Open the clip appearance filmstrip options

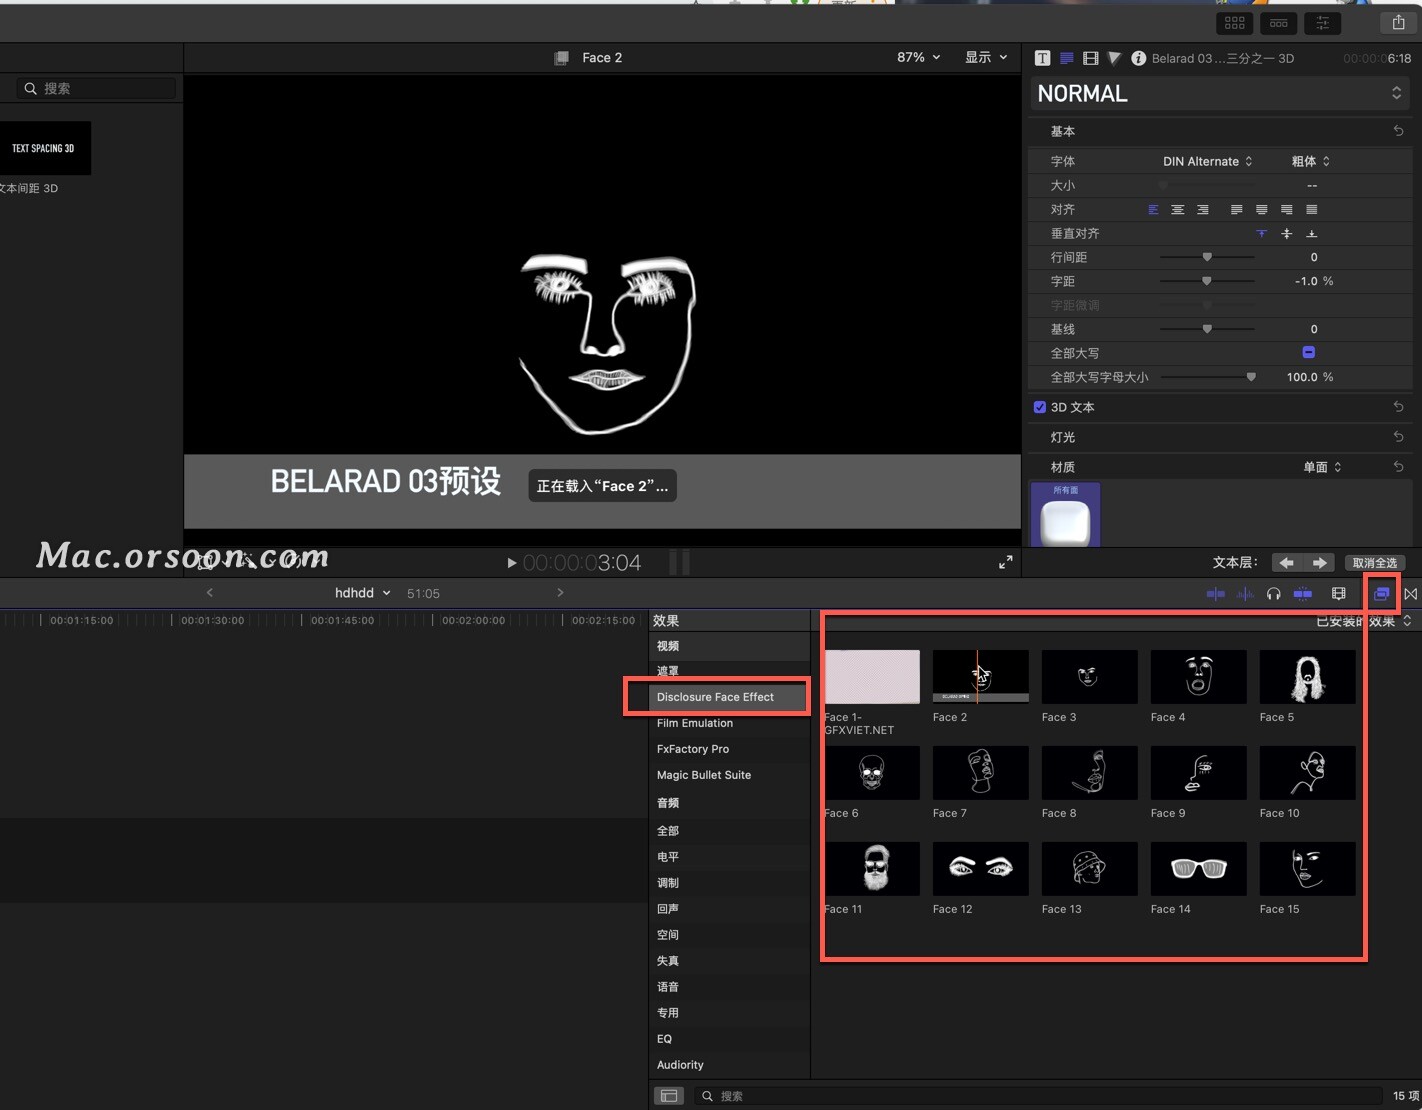(1339, 594)
